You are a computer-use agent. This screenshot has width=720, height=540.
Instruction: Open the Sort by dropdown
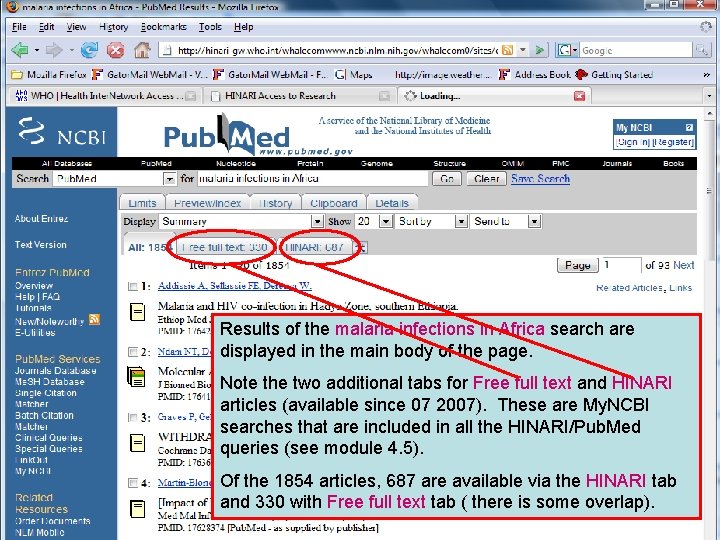[x=461, y=222]
